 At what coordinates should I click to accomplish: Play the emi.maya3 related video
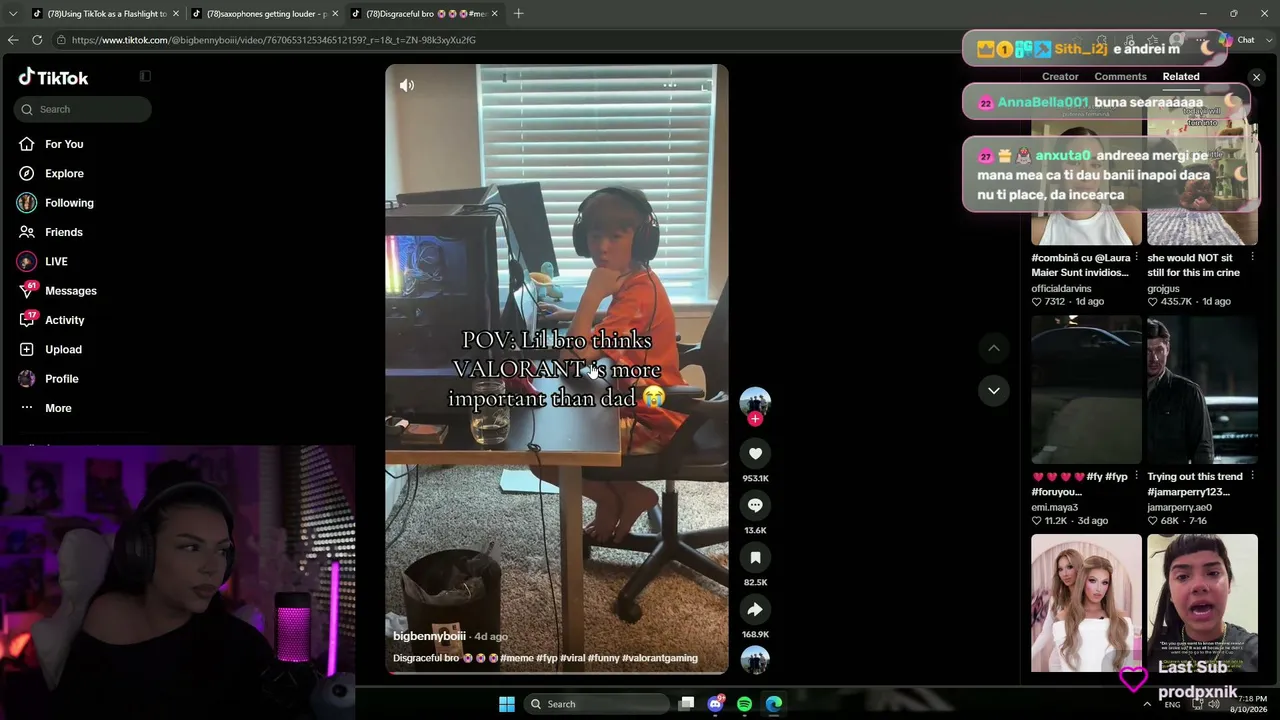tap(1086, 390)
